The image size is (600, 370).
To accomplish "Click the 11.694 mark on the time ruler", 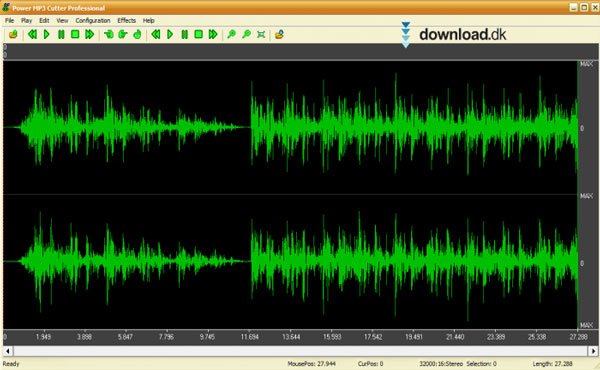I will 249,337.
